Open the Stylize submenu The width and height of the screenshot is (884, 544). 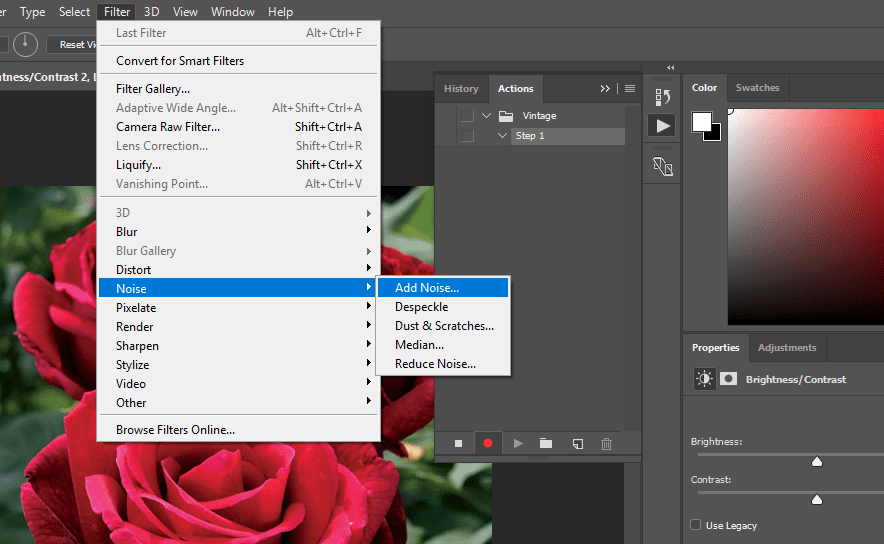[x=237, y=365]
